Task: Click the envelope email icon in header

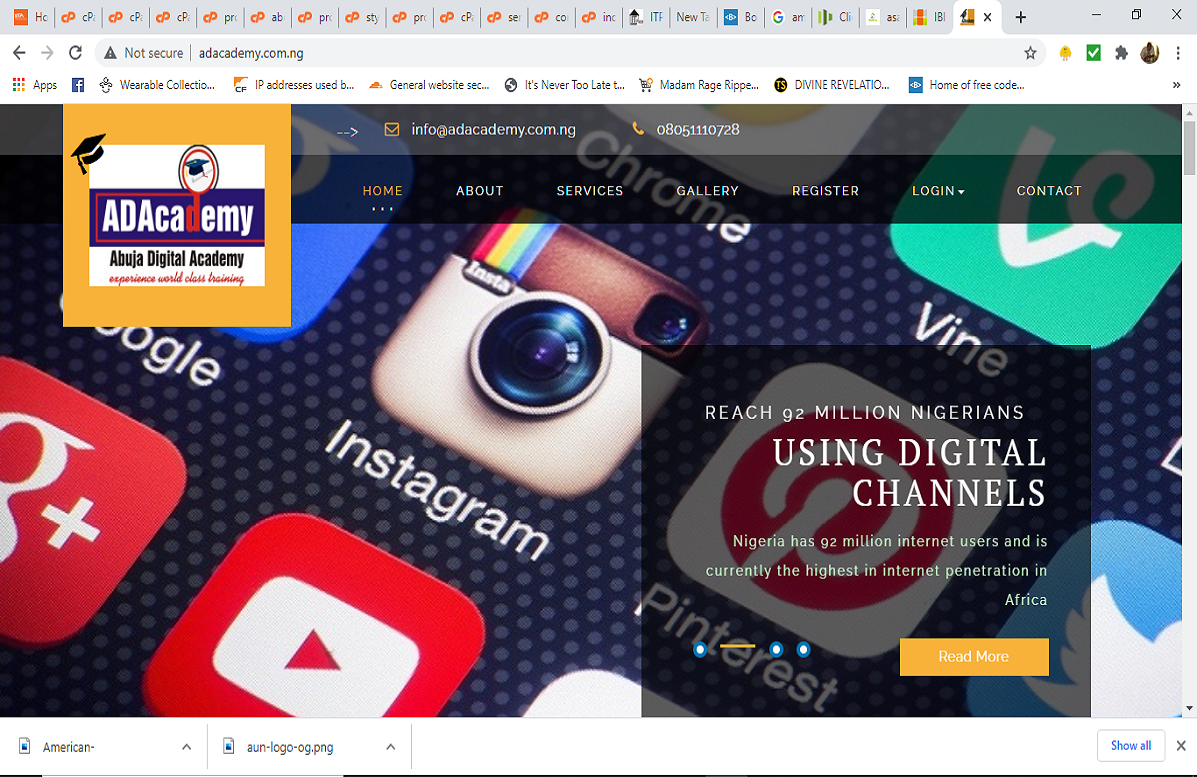Action: click(392, 130)
